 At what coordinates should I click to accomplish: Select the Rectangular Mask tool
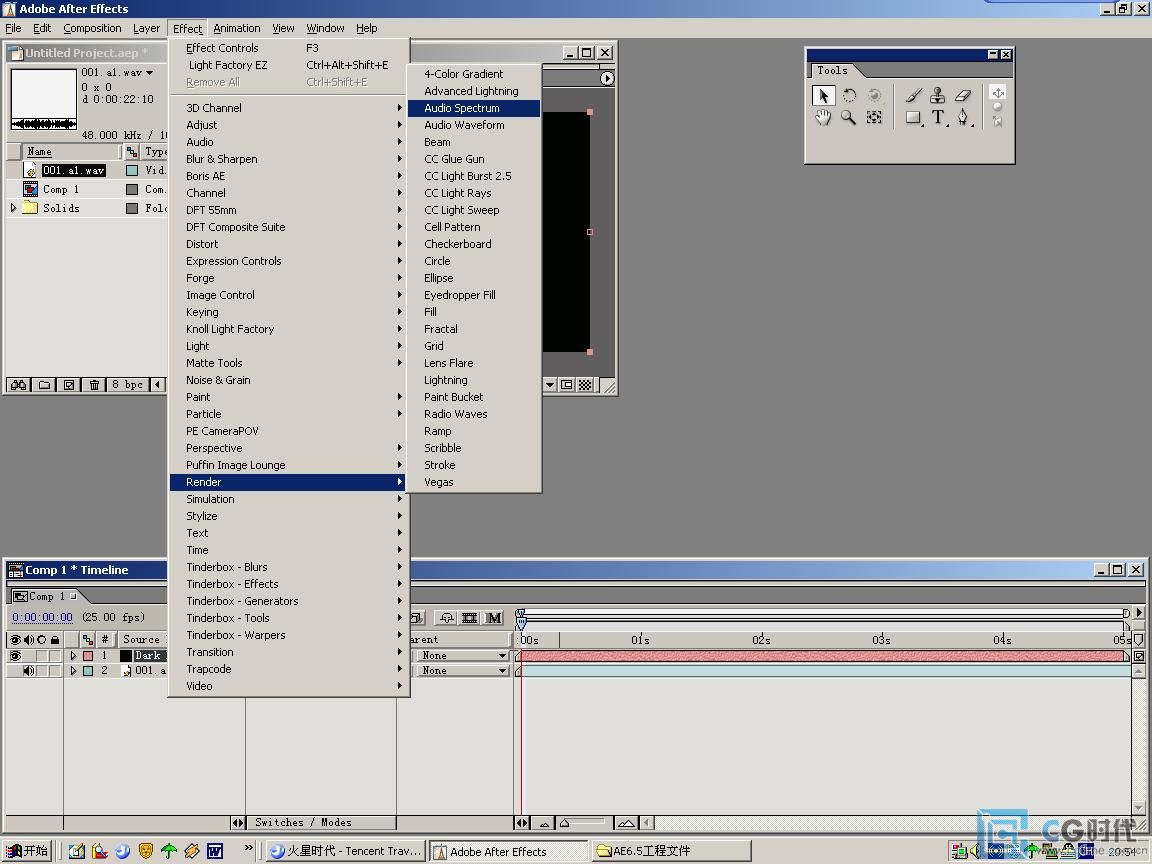point(913,118)
